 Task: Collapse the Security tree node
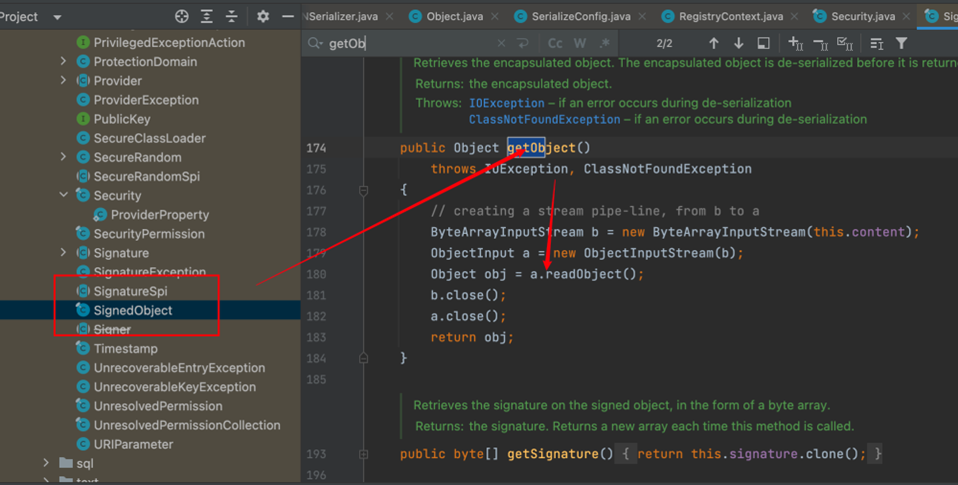[x=64, y=195]
